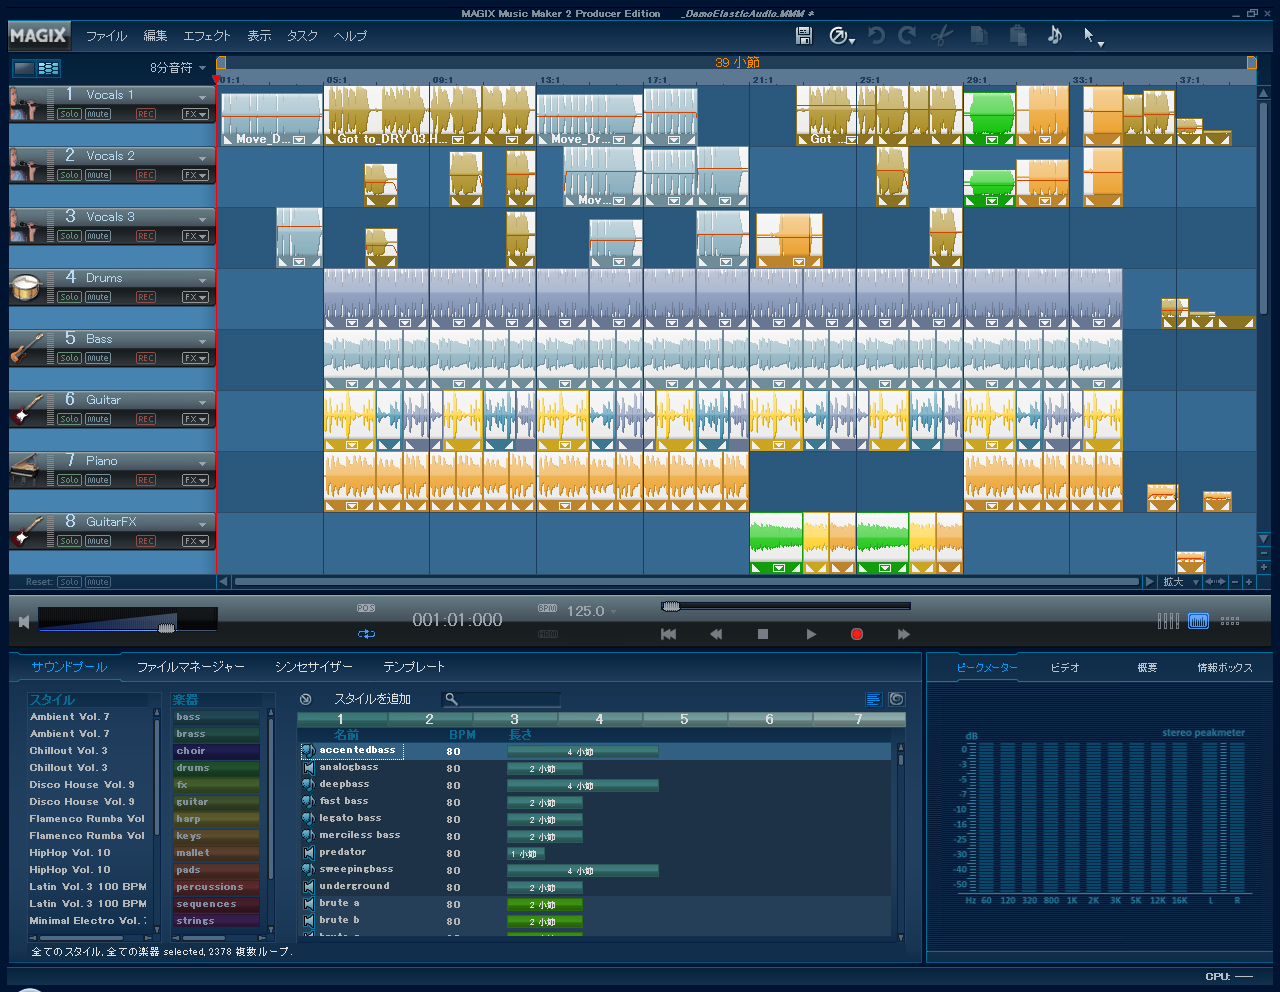Expand the Piano track name dropdown
Image resolution: width=1280 pixels, height=992 pixels.
(203, 463)
